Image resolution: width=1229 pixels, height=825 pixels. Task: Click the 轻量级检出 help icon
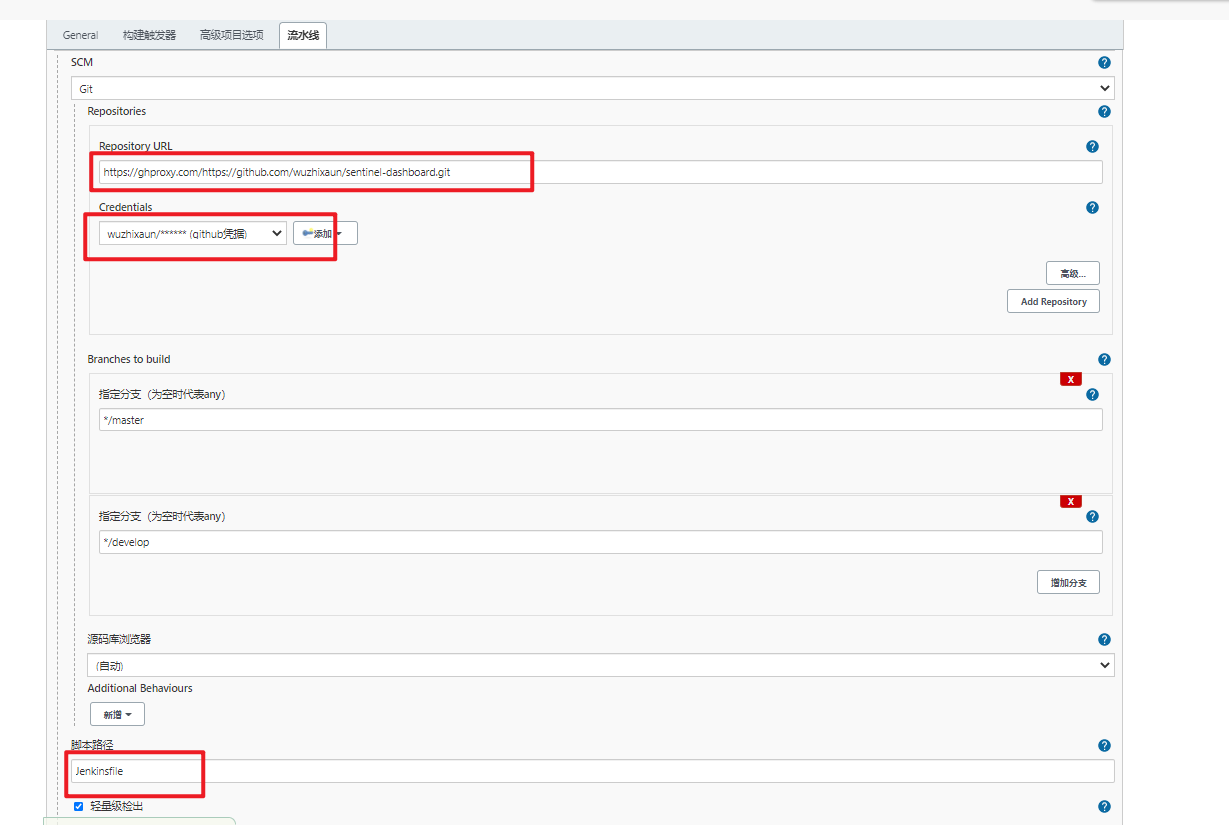click(1104, 806)
